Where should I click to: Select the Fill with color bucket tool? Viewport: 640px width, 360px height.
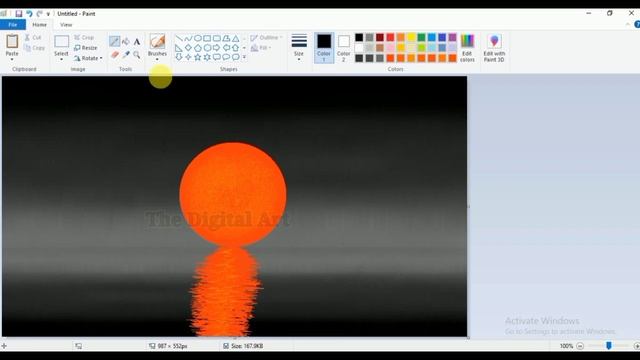tap(126, 41)
